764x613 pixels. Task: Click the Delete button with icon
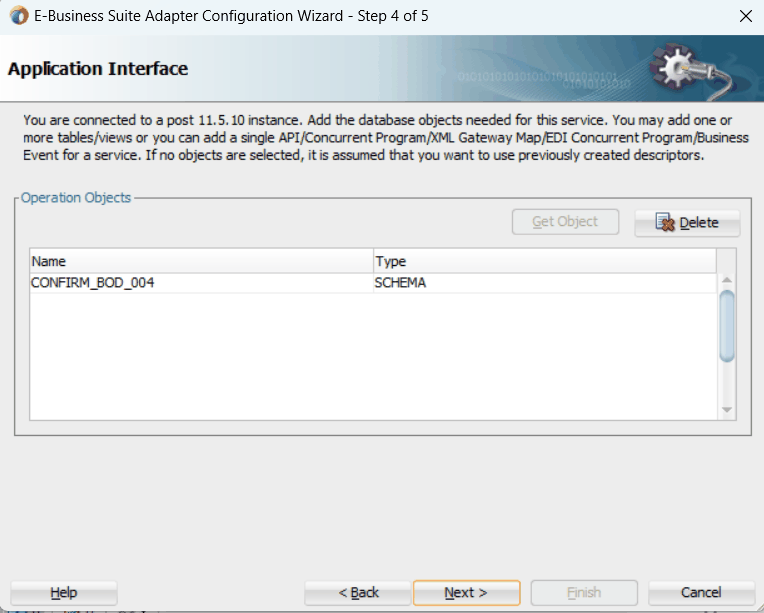tap(687, 223)
